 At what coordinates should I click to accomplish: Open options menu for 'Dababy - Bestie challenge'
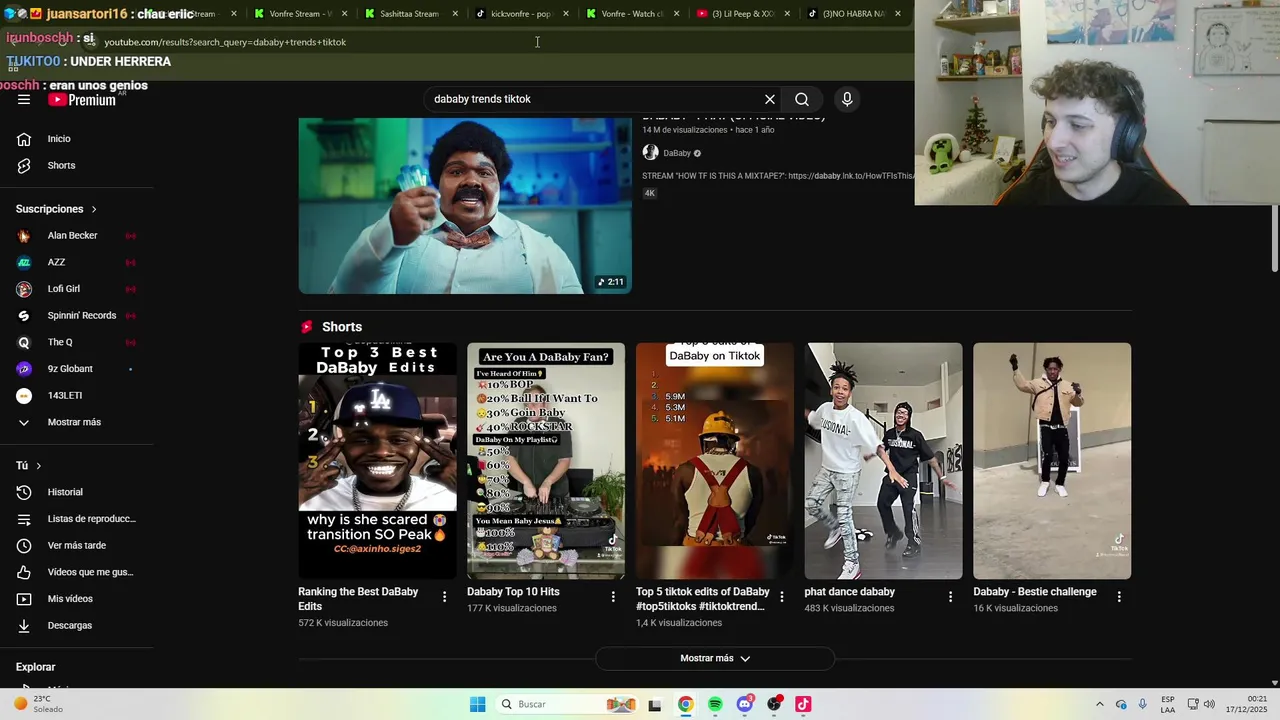pos(1119,597)
